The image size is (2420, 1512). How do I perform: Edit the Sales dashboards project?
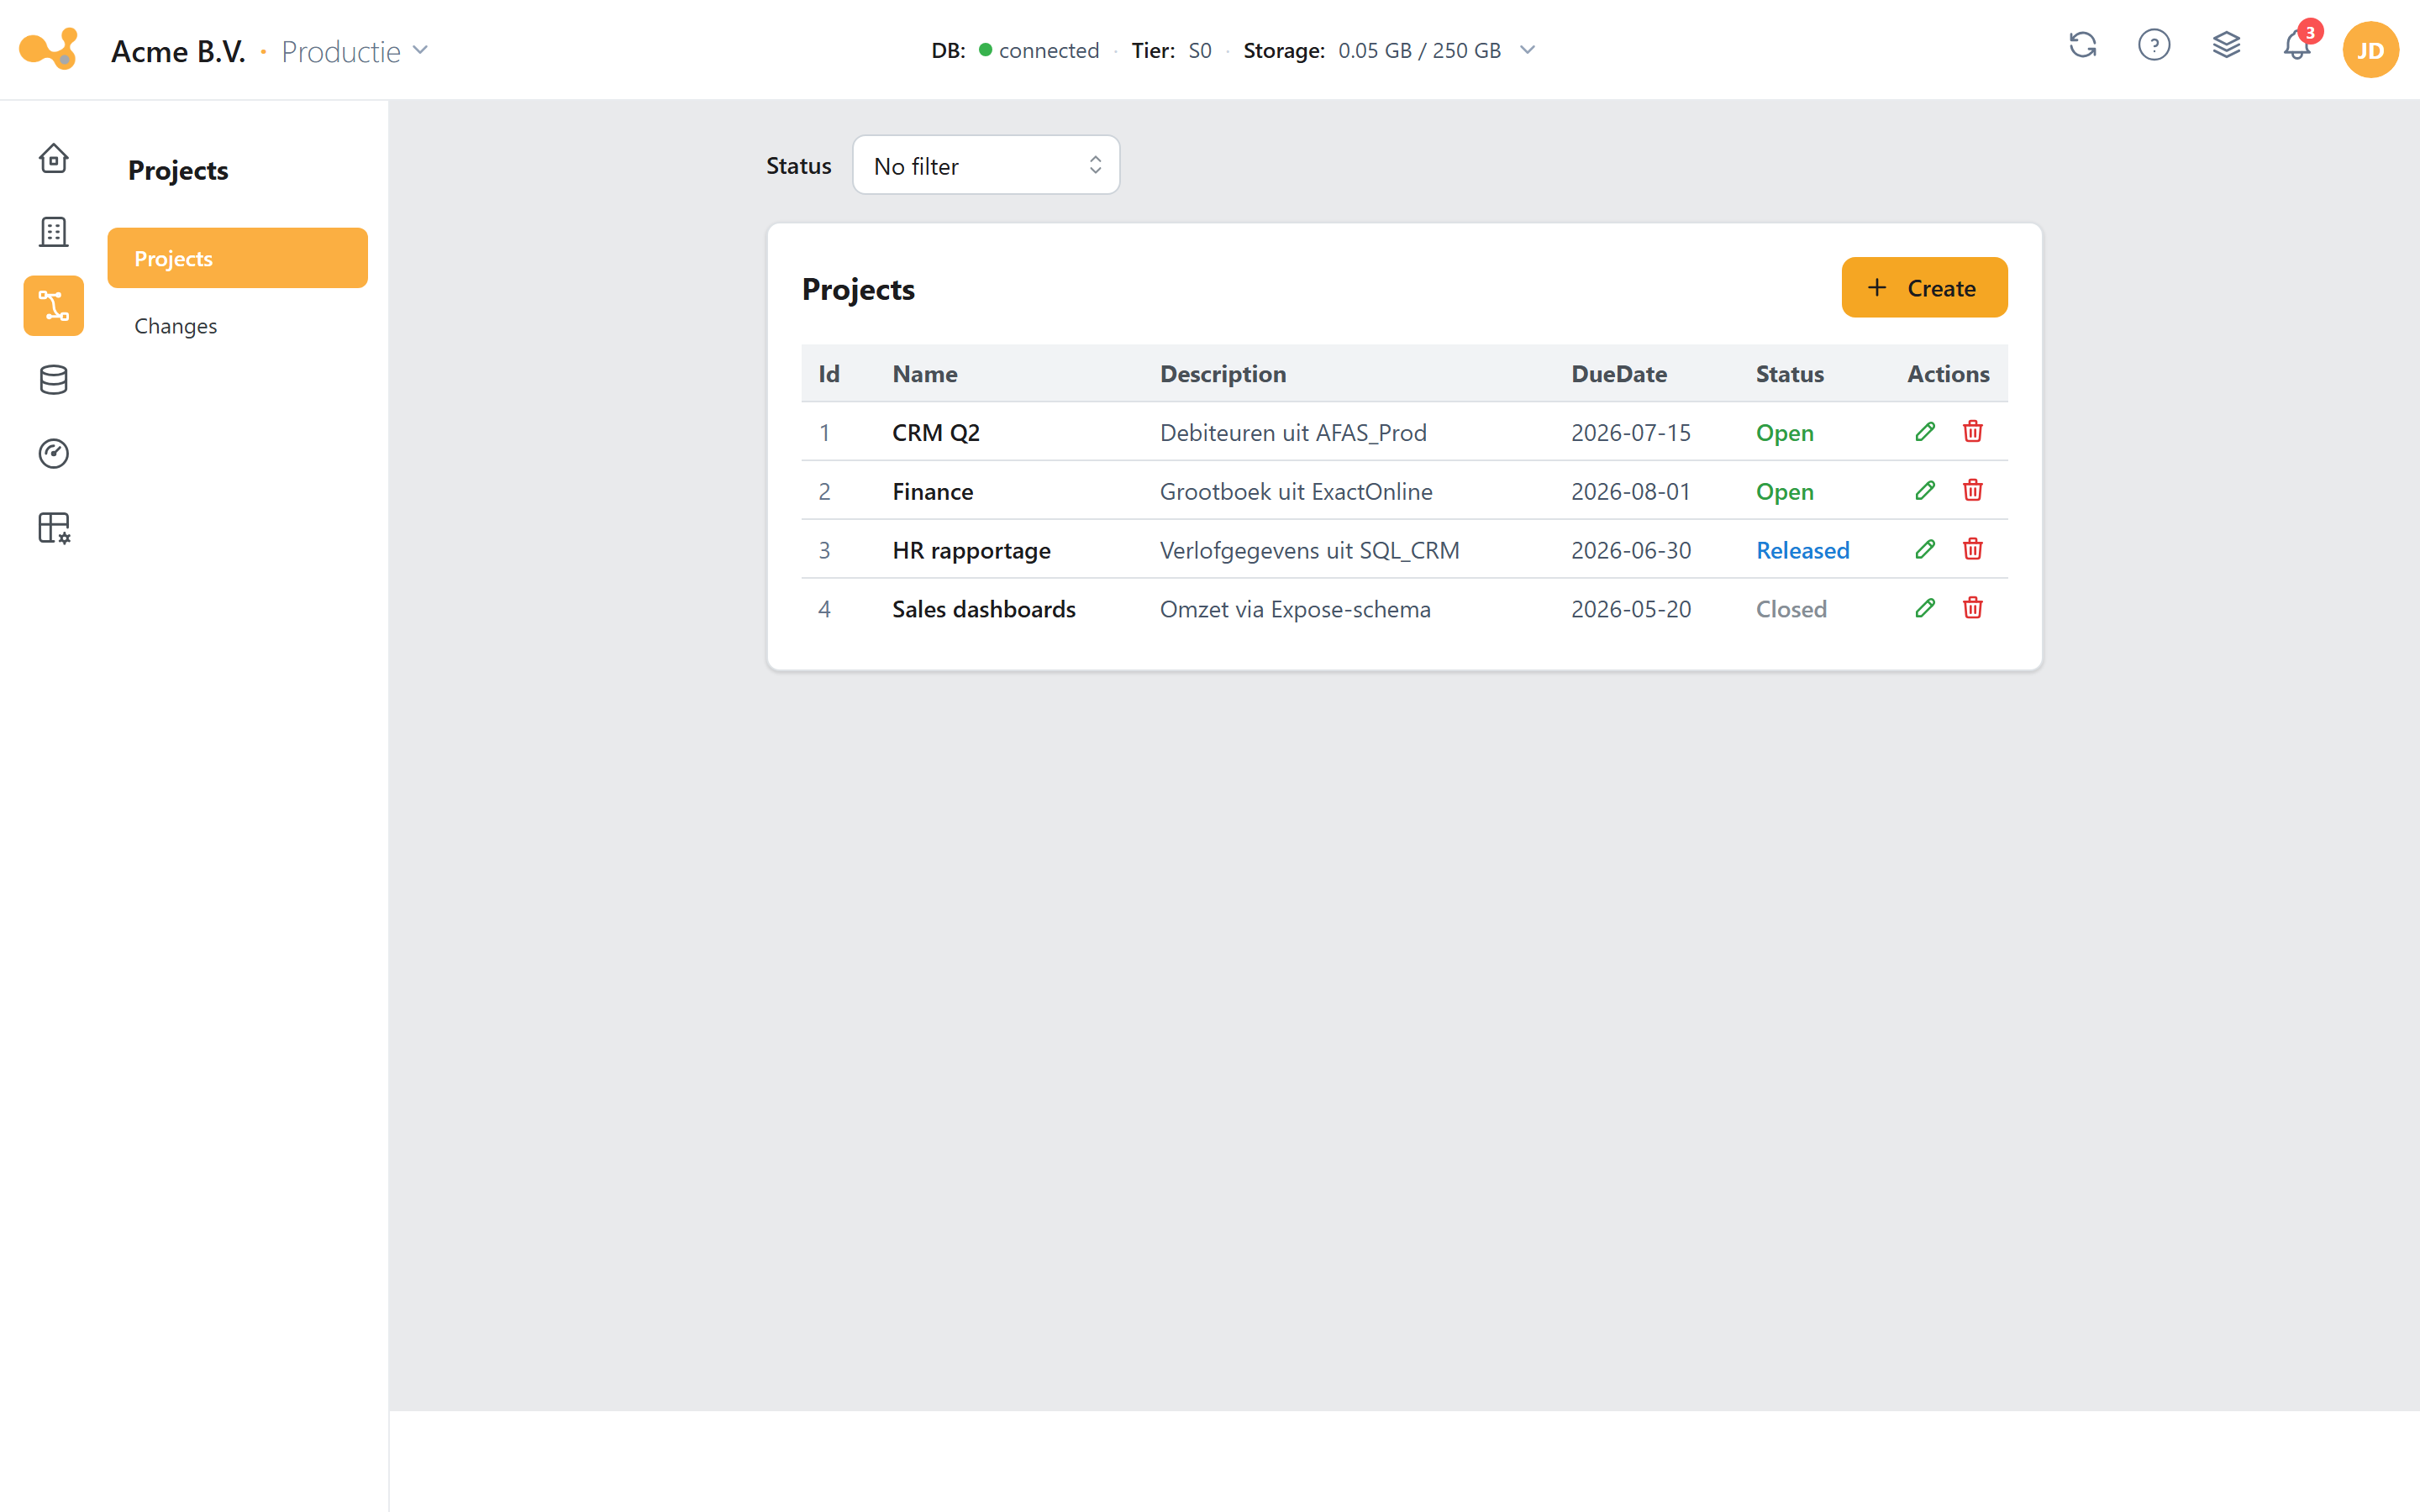point(1925,609)
